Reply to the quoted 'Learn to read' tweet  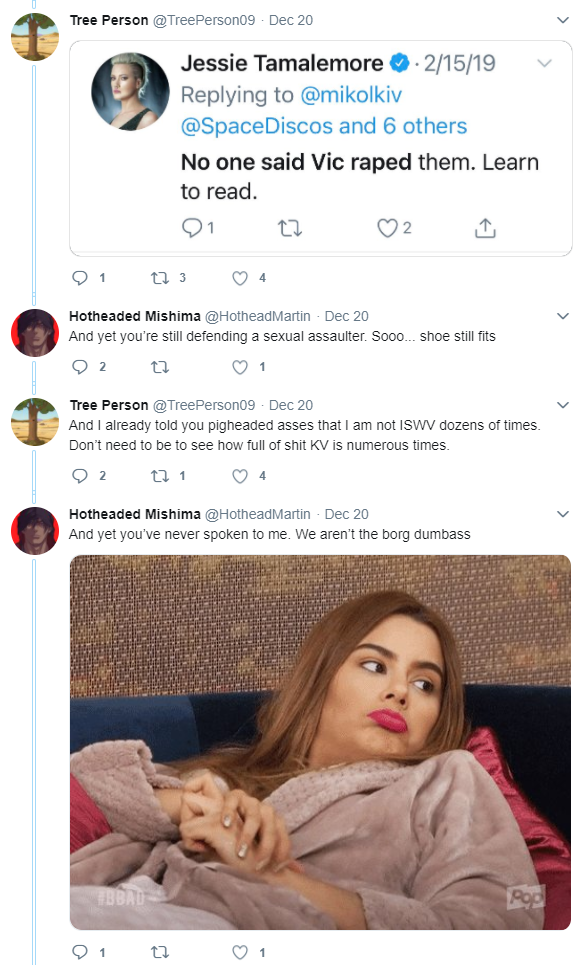click(x=192, y=228)
